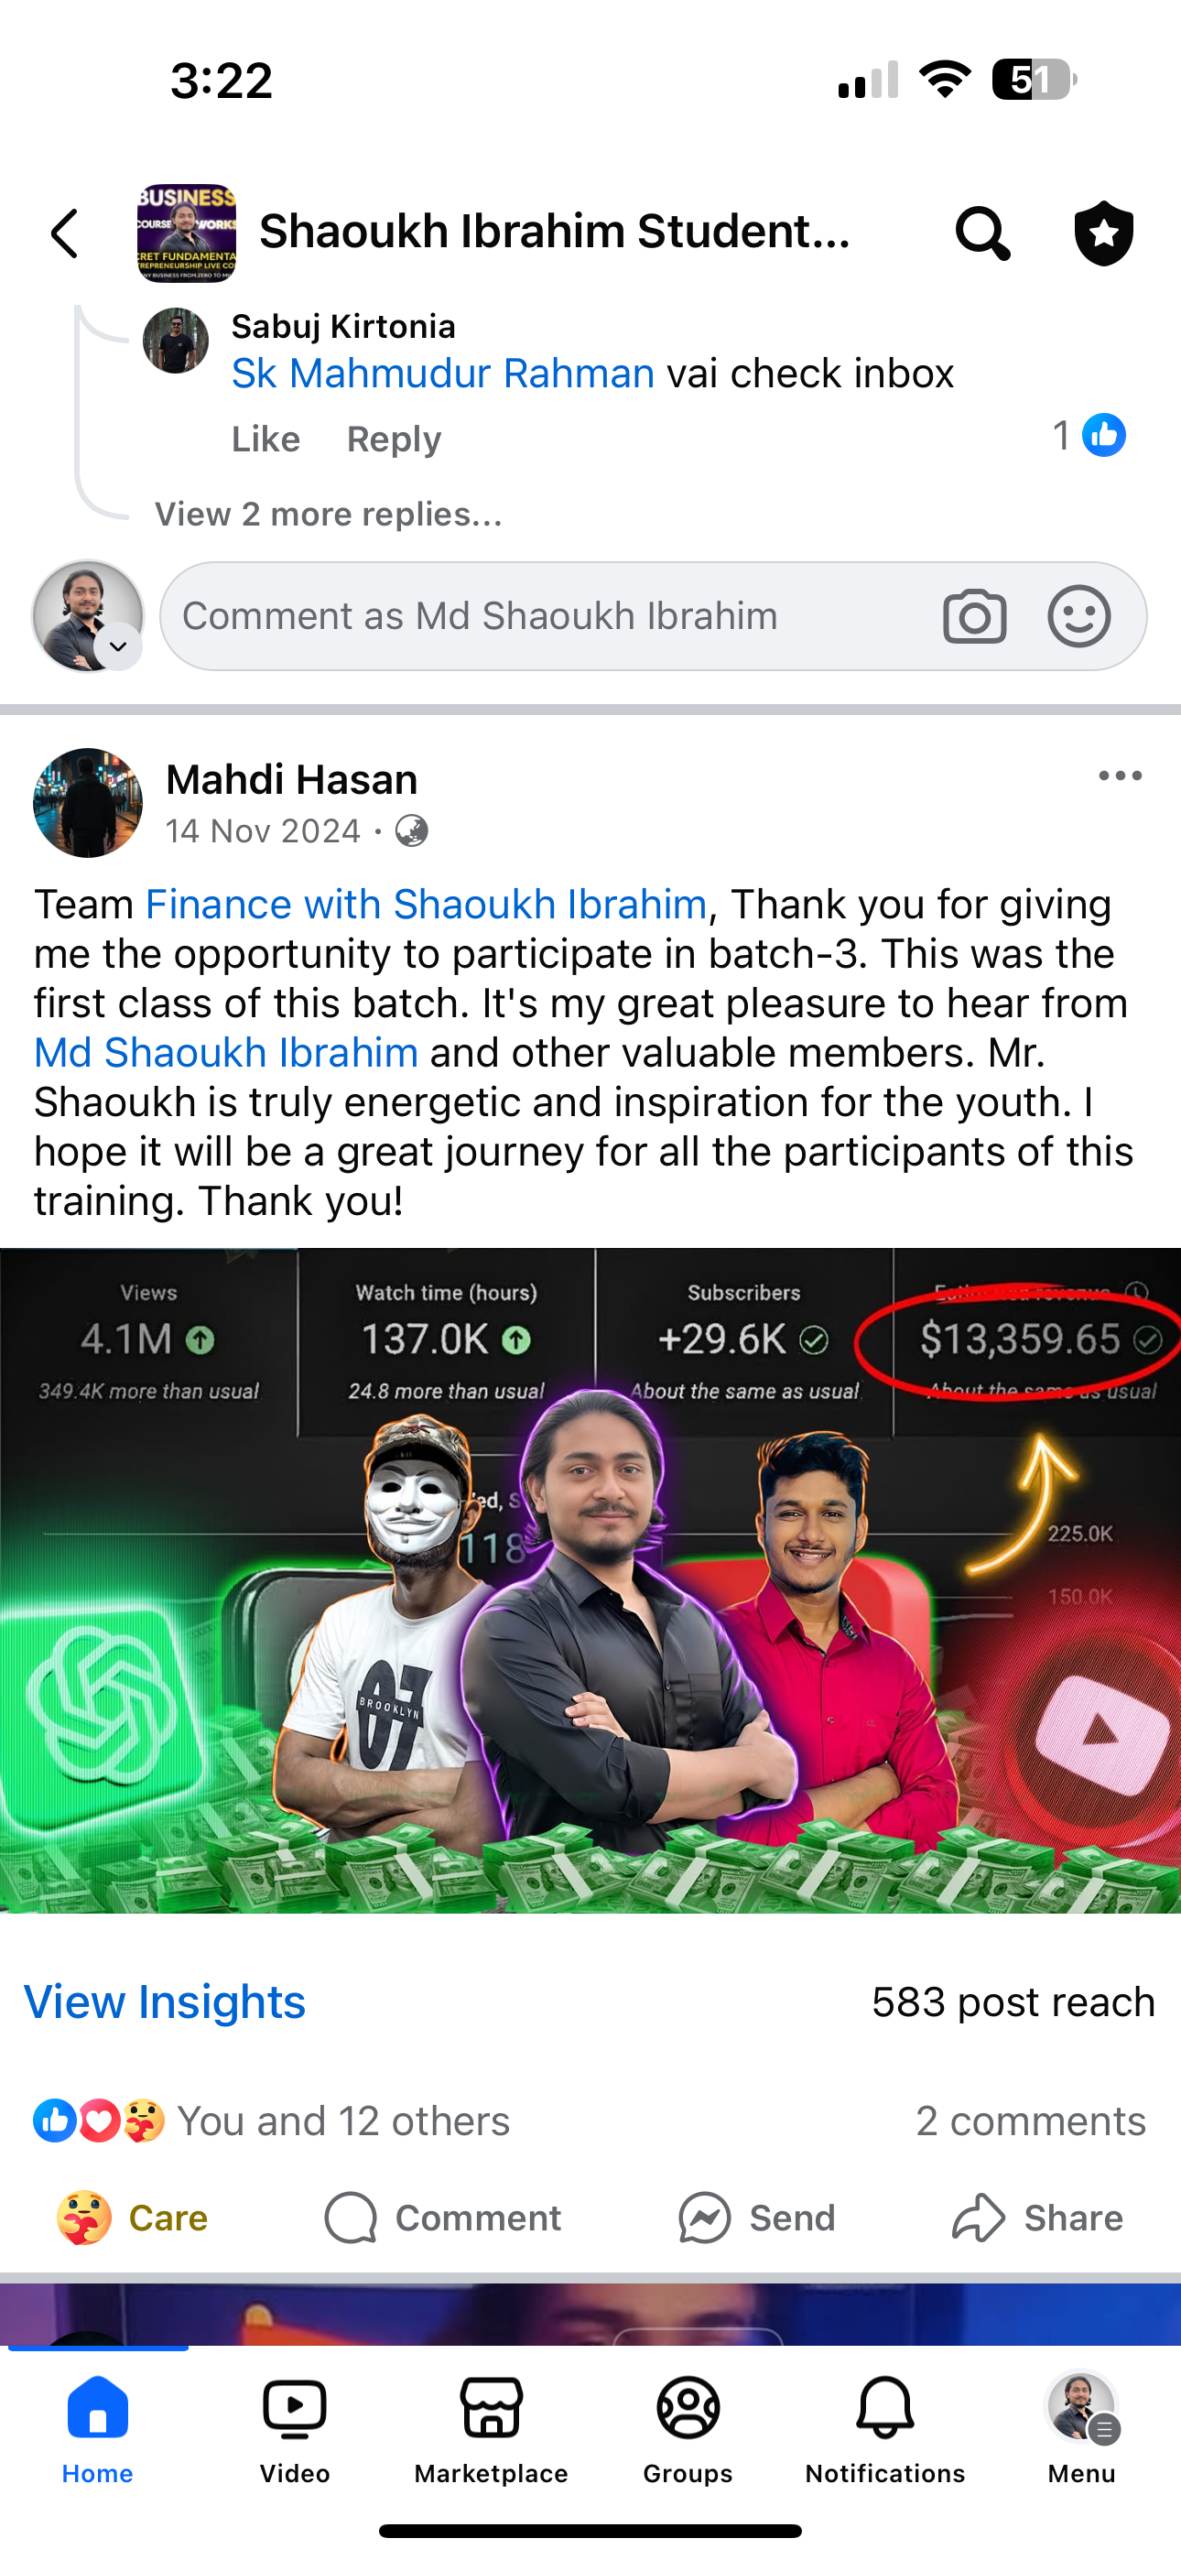Open the 2 comments list
Screen dimensions: 1181x2560
(1030, 2120)
